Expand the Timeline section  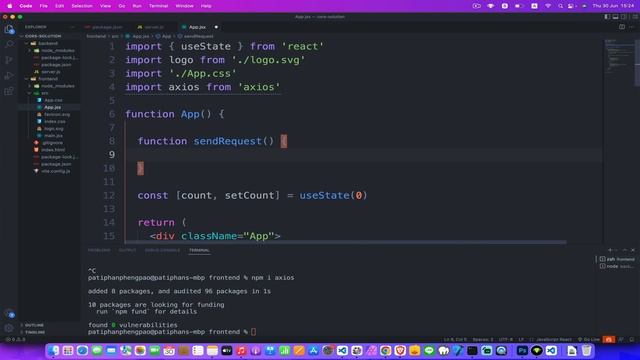coord(35,332)
